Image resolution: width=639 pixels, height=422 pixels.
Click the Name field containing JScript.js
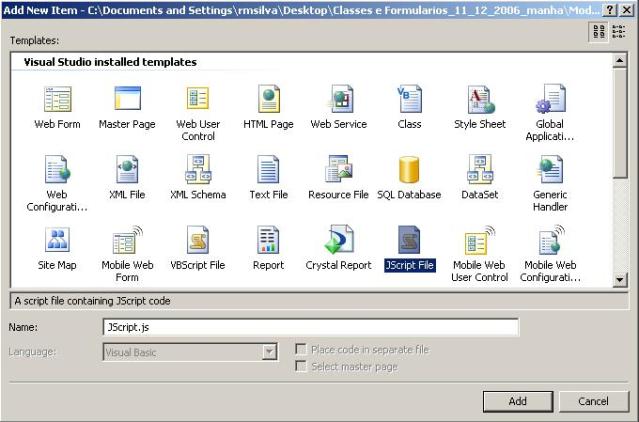[310, 327]
